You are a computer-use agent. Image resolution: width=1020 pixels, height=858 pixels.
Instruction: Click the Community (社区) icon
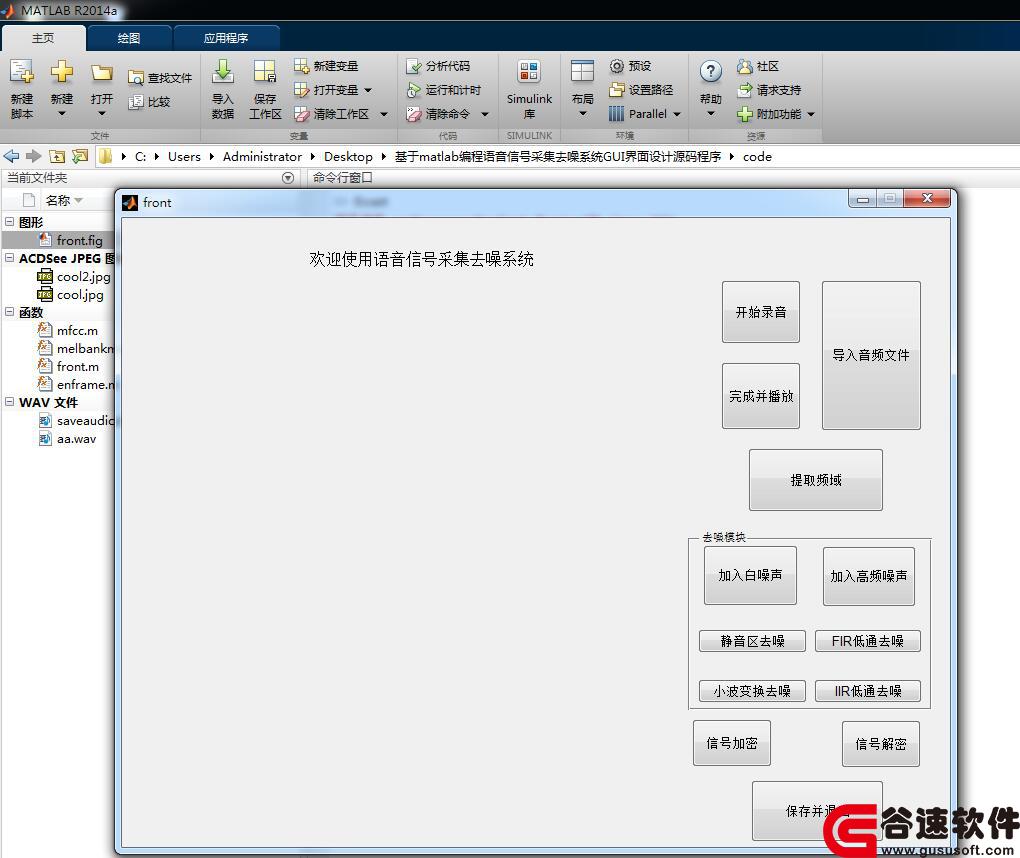click(745, 66)
